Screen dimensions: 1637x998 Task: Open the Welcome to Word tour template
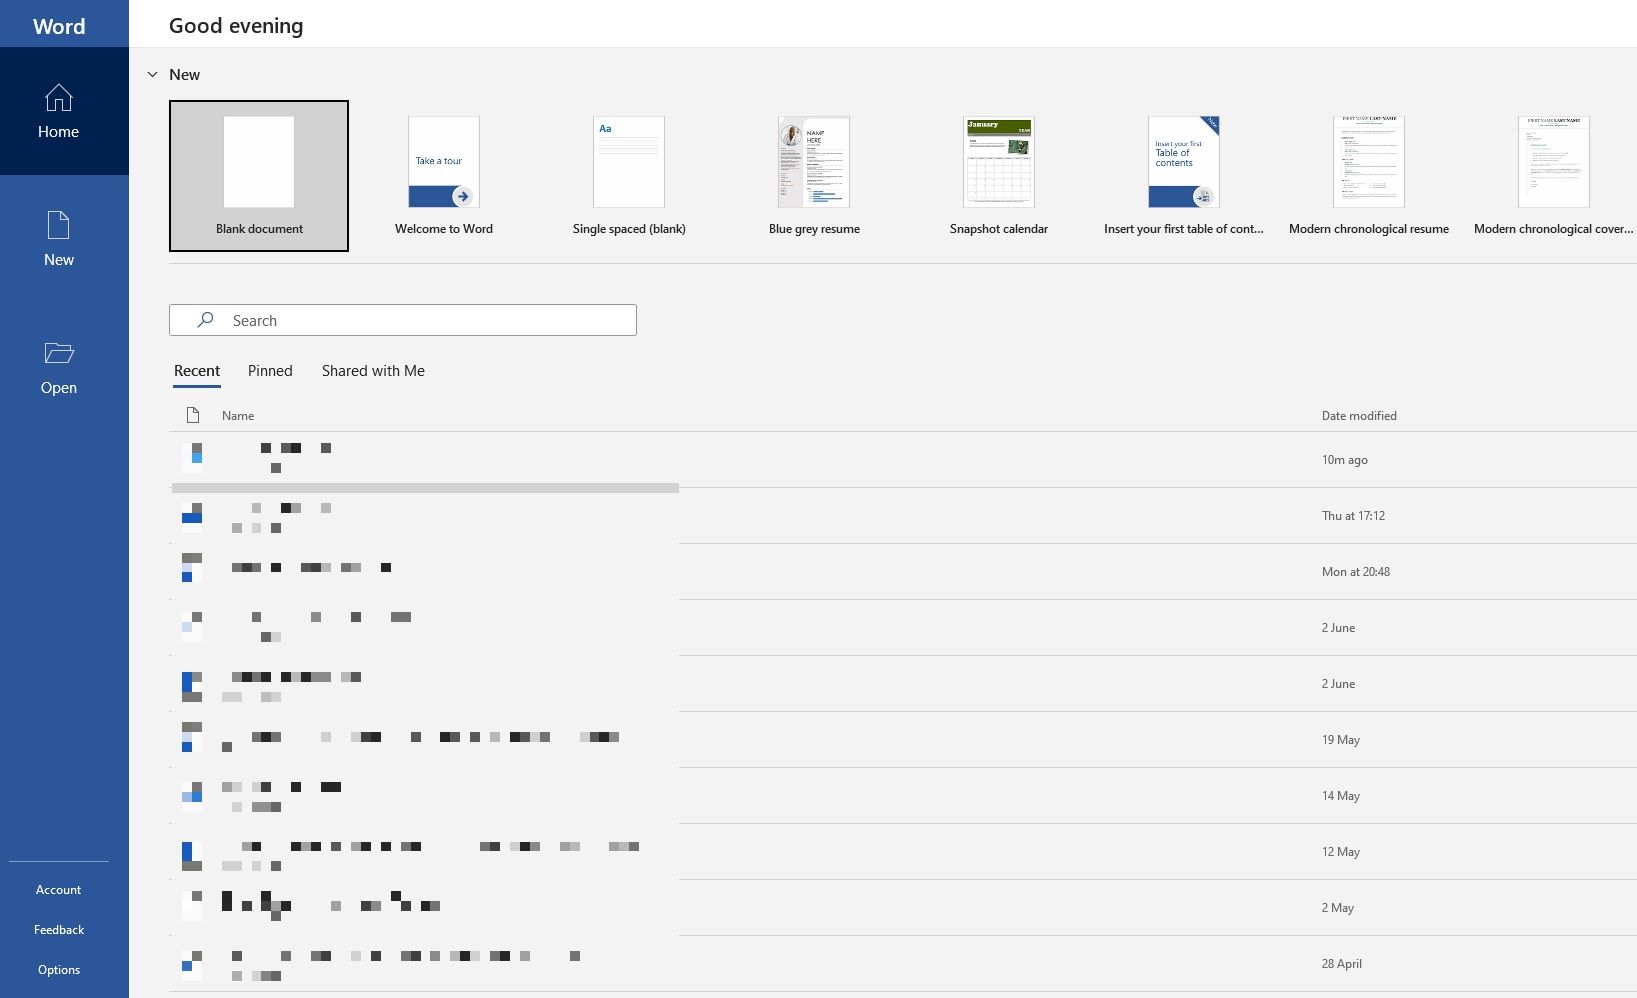[443, 162]
